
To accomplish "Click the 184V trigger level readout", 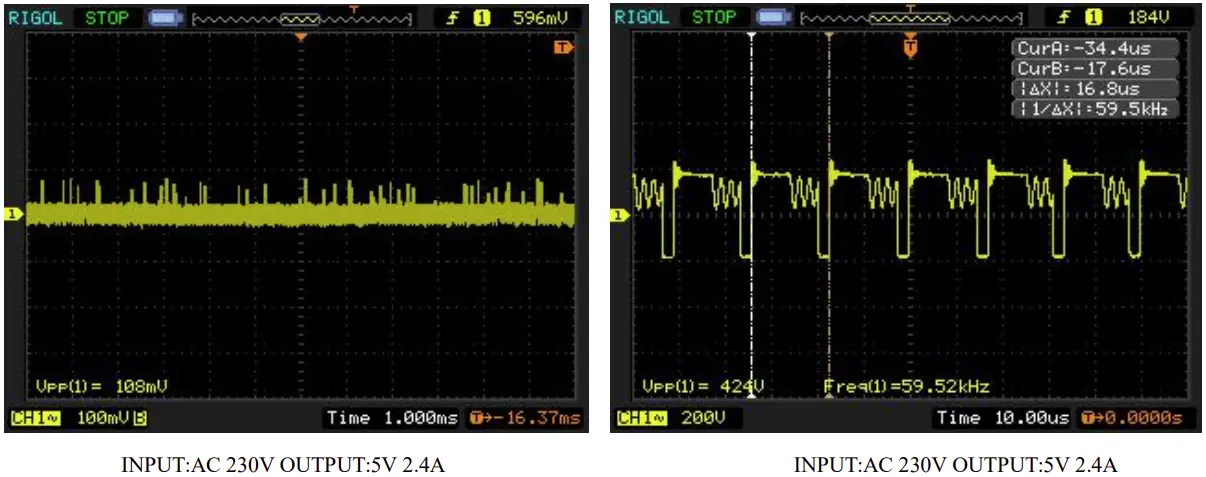I will tap(1149, 18).
